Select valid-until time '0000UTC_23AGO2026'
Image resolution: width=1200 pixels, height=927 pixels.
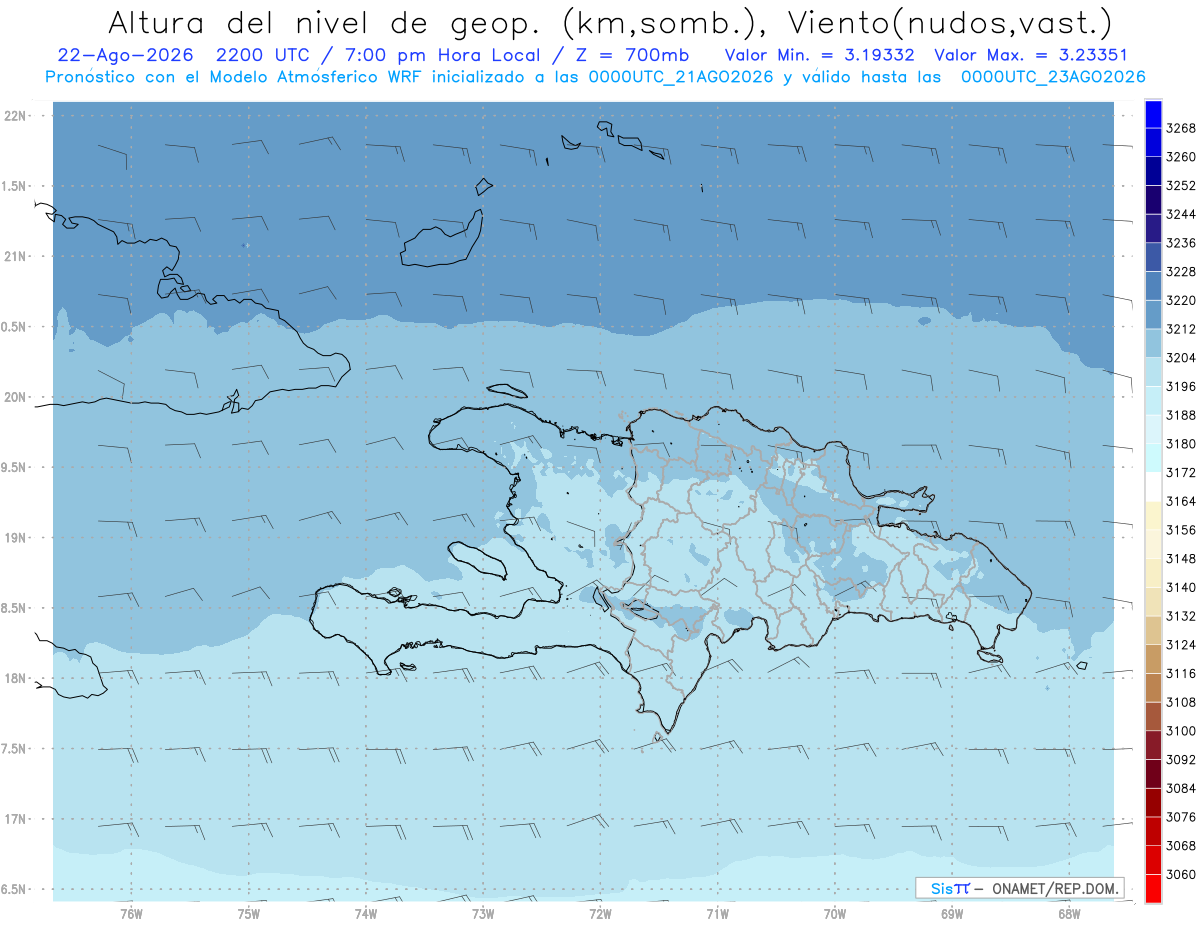pyautogui.click(x=1053, y=77)
